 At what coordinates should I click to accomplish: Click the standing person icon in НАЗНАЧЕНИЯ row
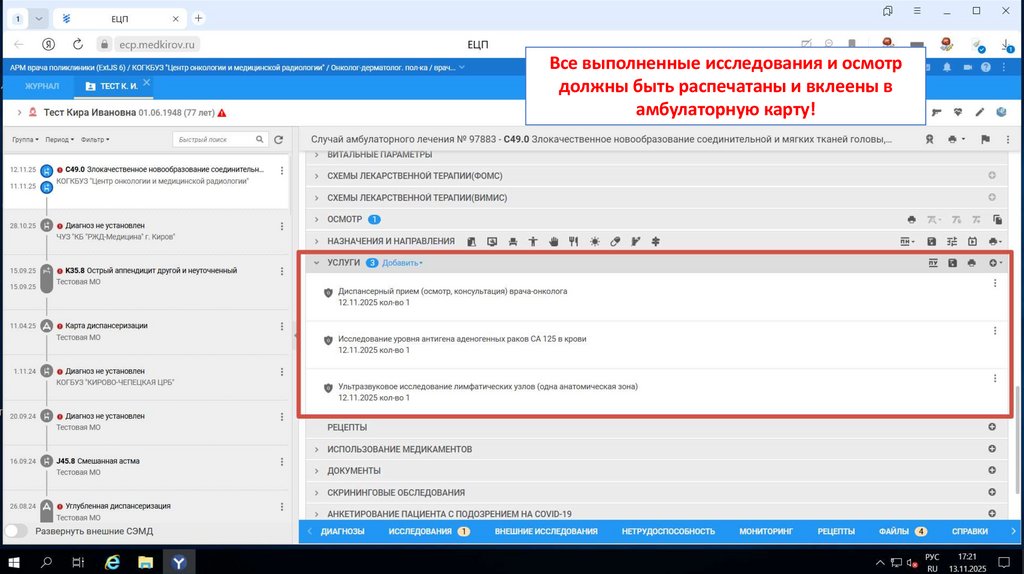pos(533,242)
